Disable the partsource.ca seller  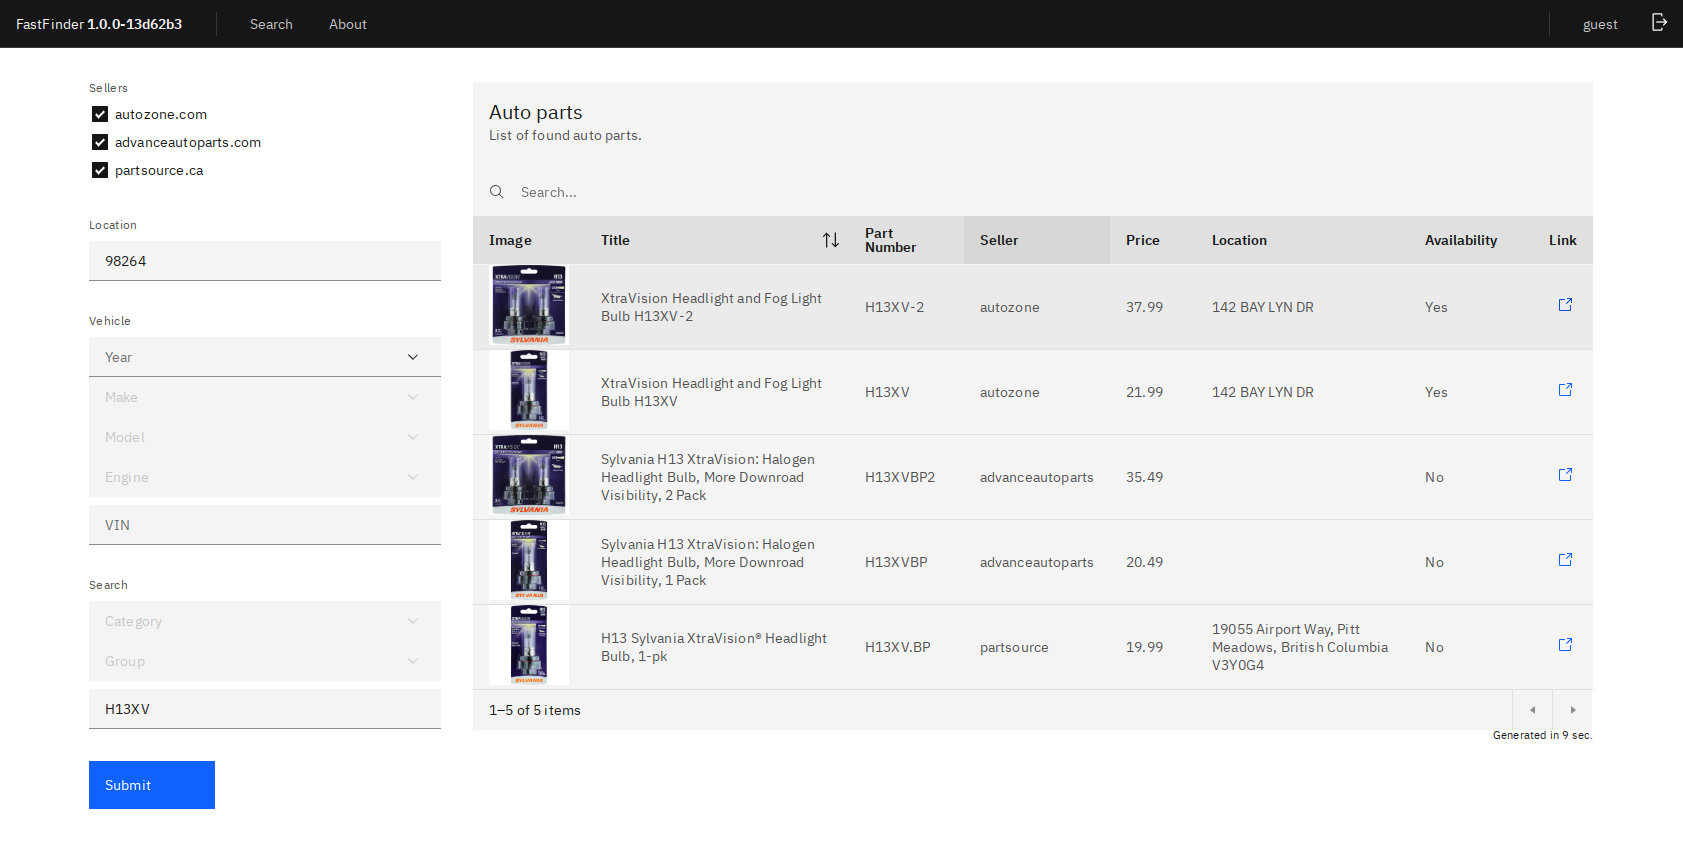point(100,170)
